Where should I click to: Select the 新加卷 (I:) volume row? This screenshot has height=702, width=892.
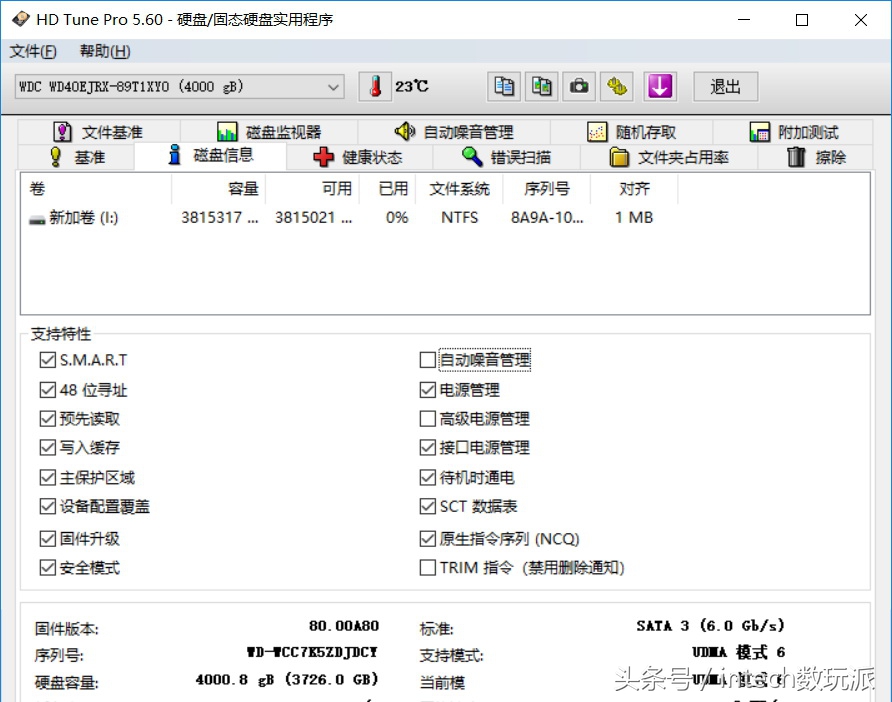(x=79, y=217)
